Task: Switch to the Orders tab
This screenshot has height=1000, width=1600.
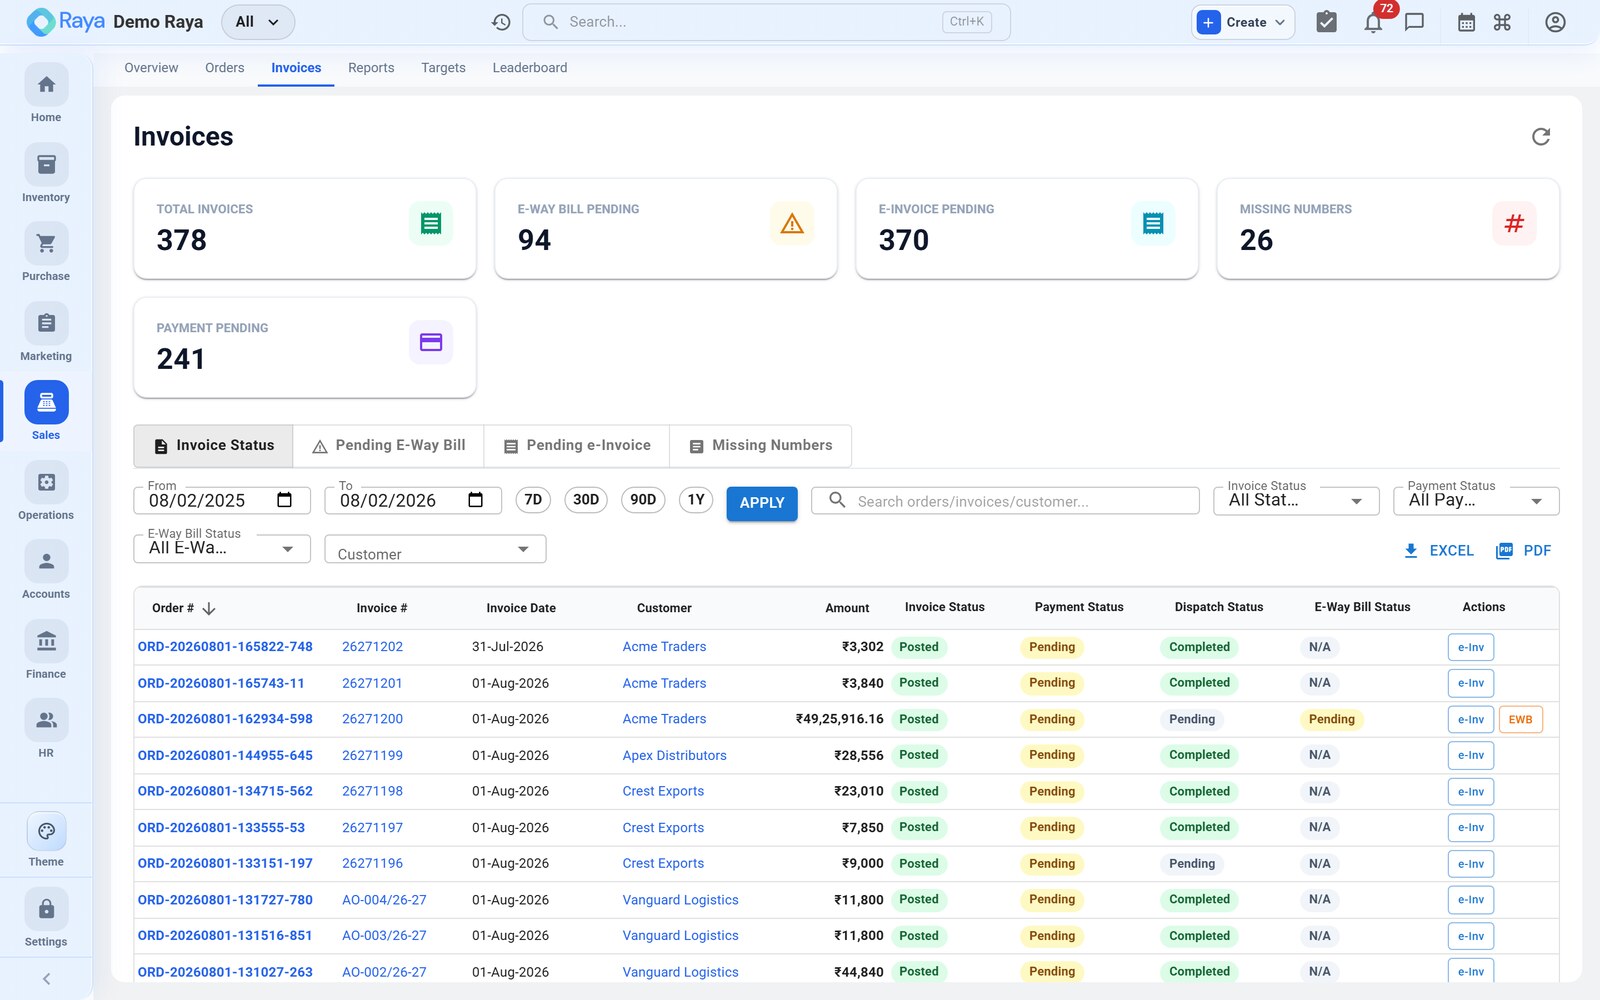Action: pos(225,68)
